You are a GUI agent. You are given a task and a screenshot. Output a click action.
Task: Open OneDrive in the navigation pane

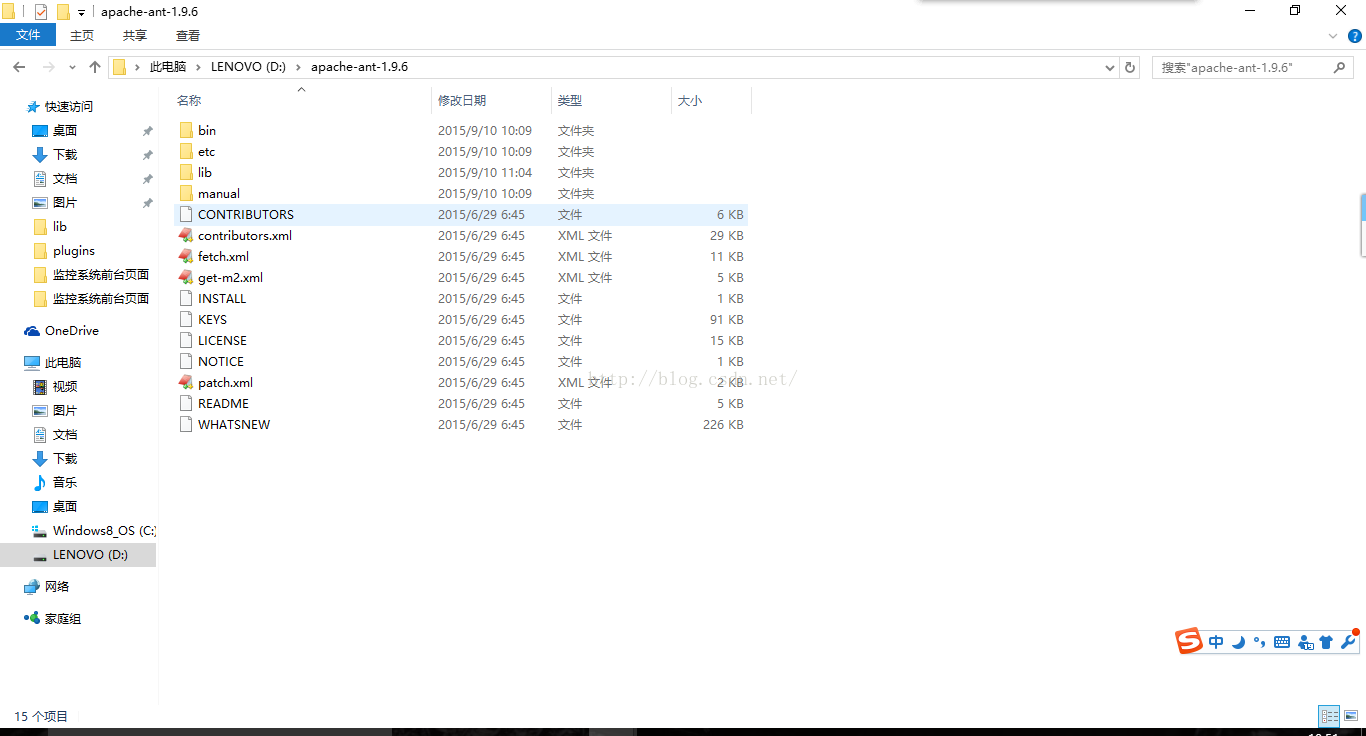(72, 331)
